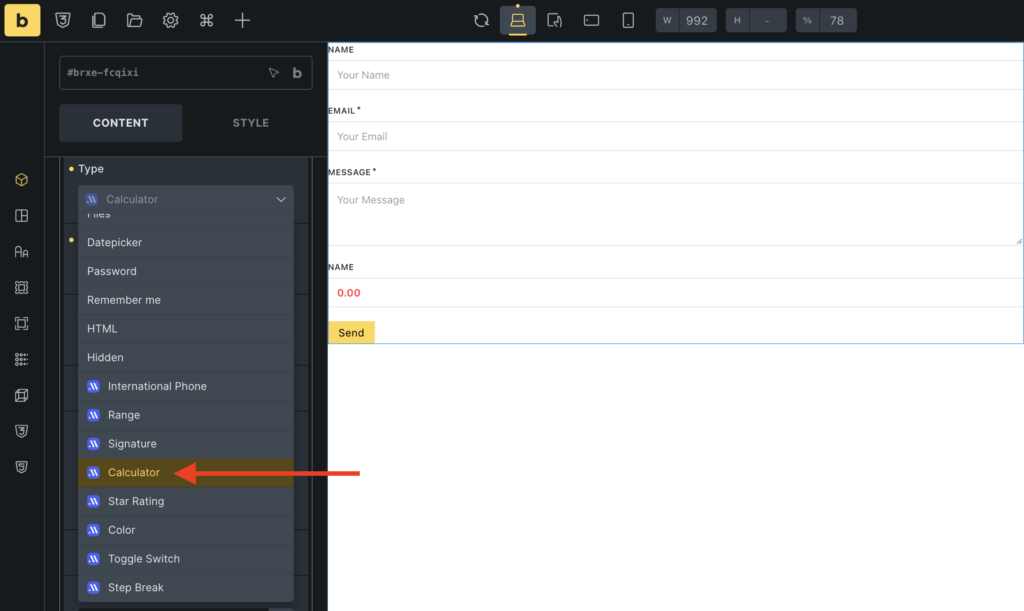Image resolution: width=1024 pixels, height=611 pixels.
Task: Select the highlighted Calculator option
Action: point(185,472)
